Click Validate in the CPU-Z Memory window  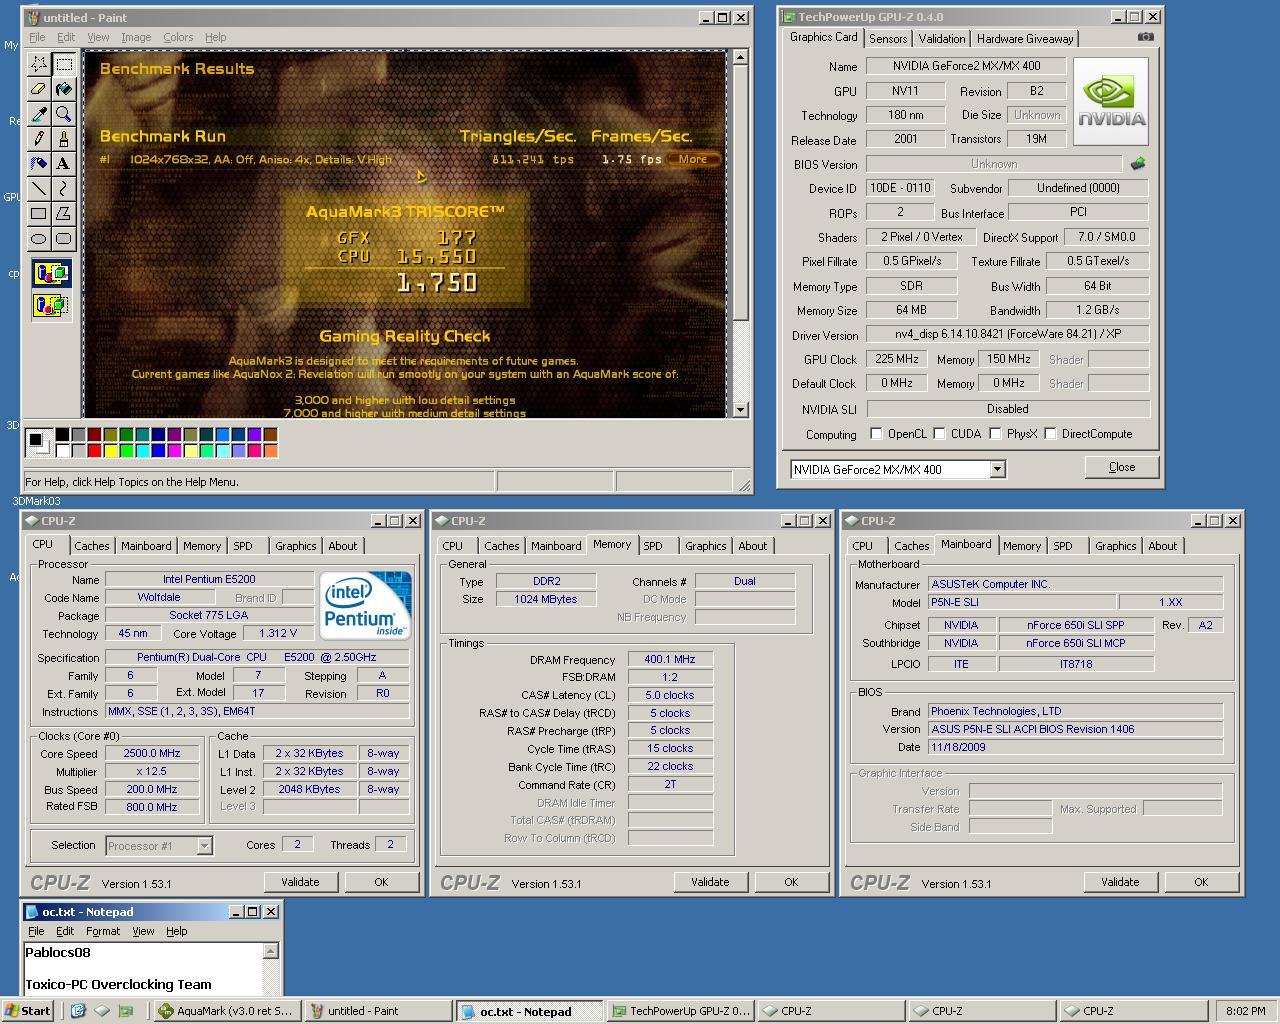[x=710, y=882]
